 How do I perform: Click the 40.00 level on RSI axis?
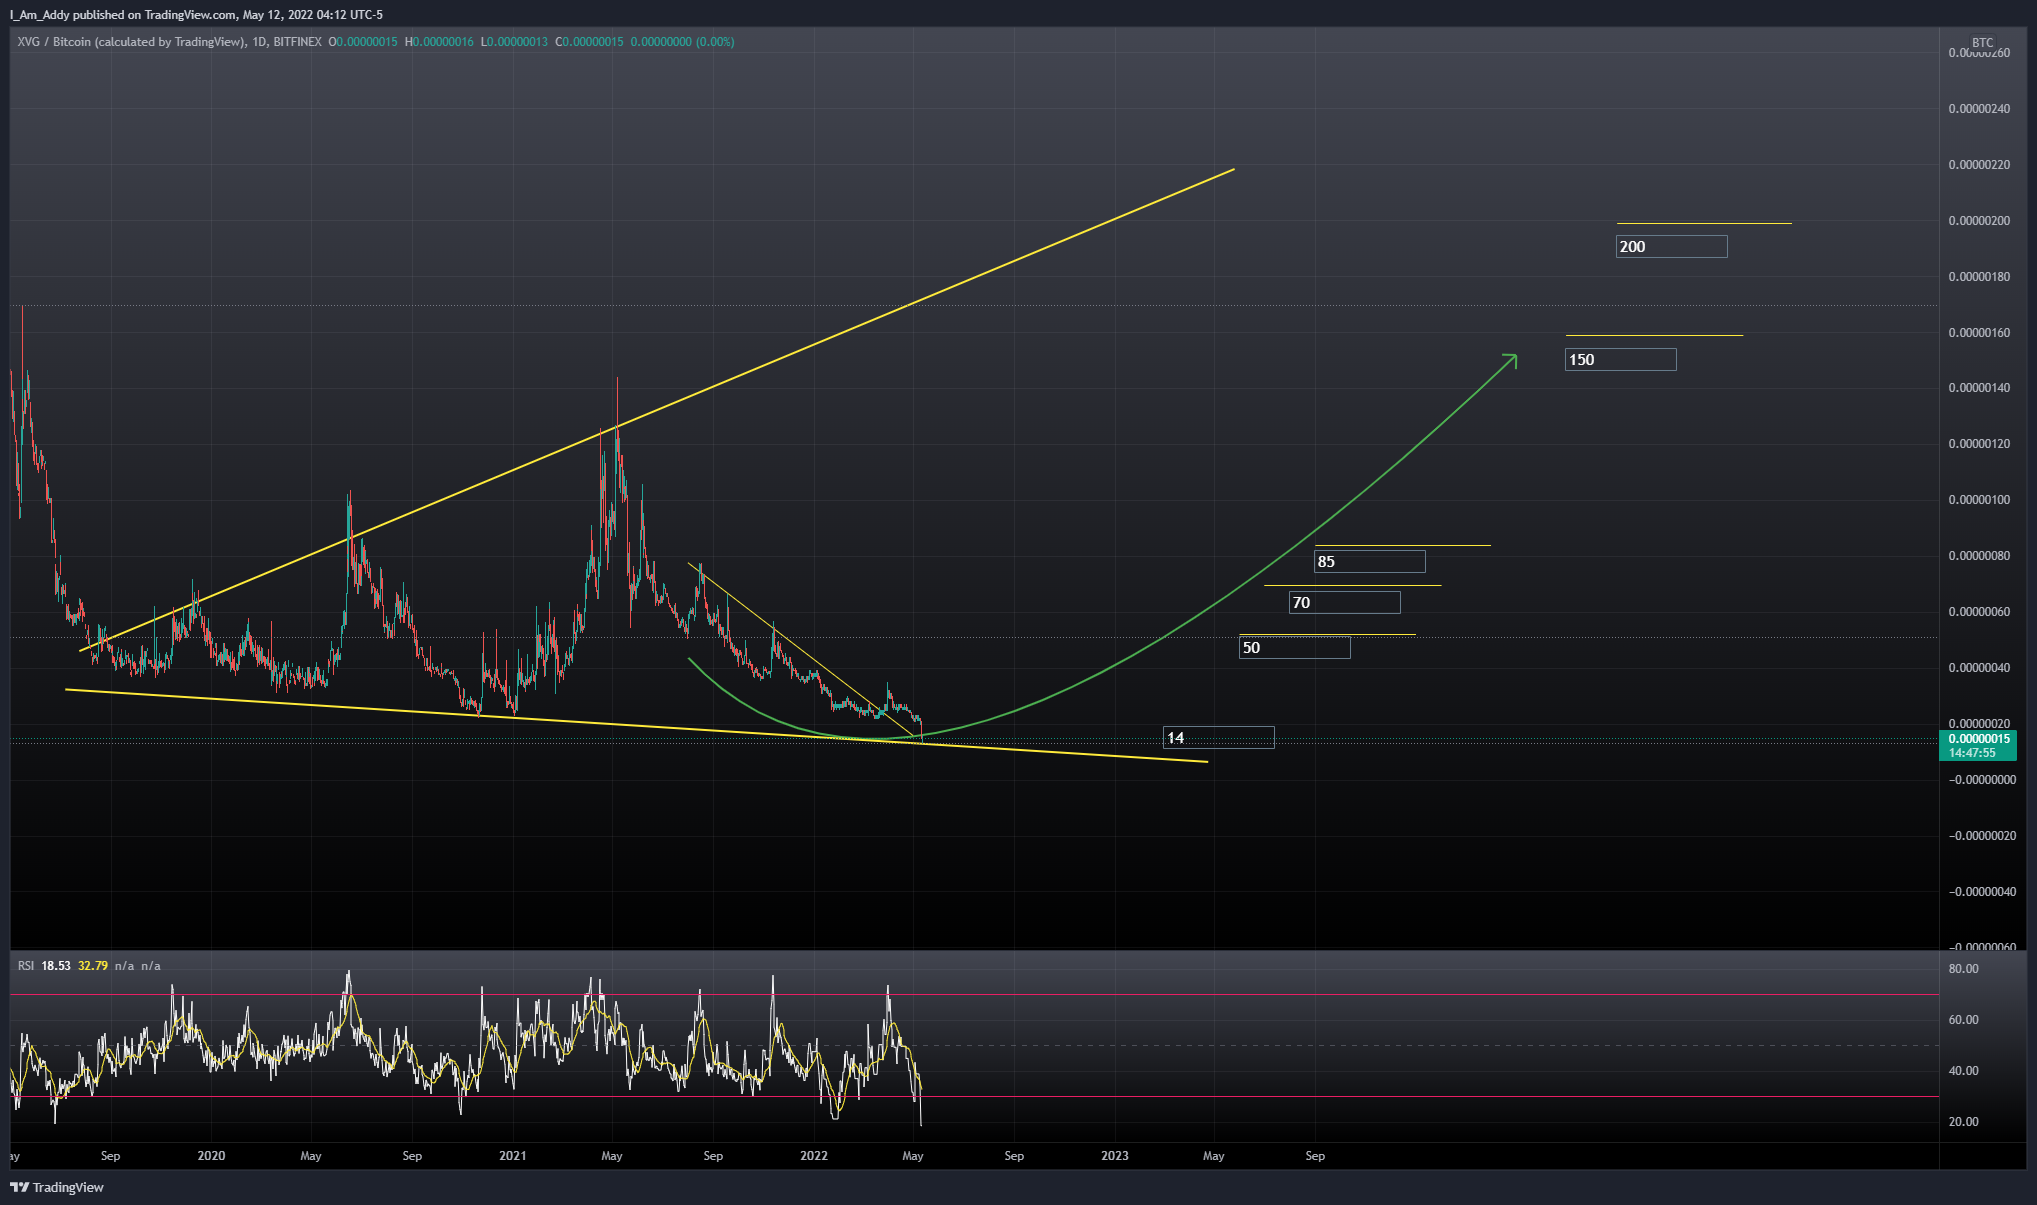(x=1964, y=1071)
